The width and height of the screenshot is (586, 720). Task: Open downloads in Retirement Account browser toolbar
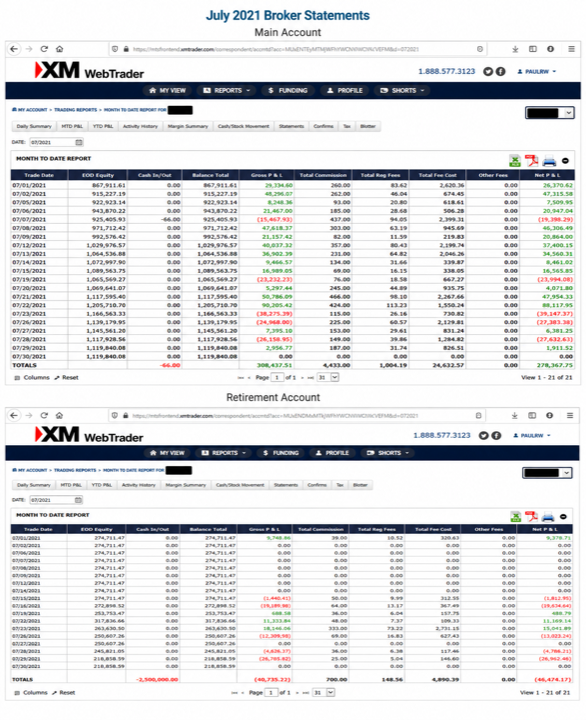pyautogui.click(x=514, y=416)
